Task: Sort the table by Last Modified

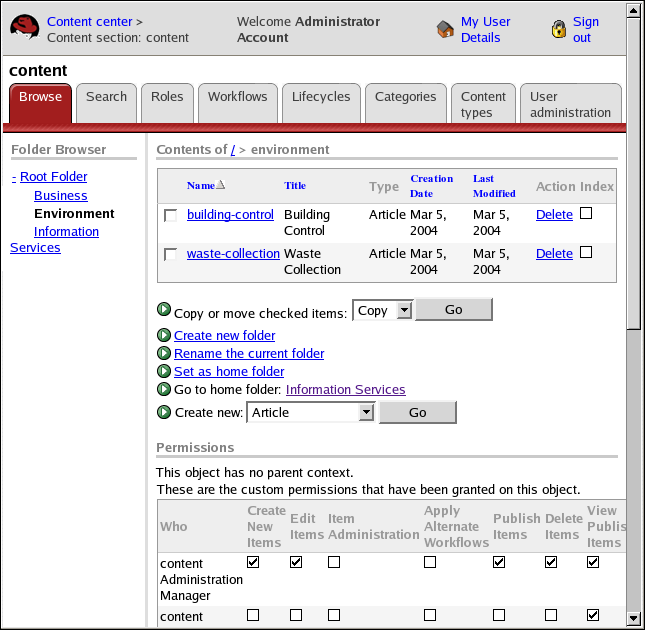Action: 494,186
